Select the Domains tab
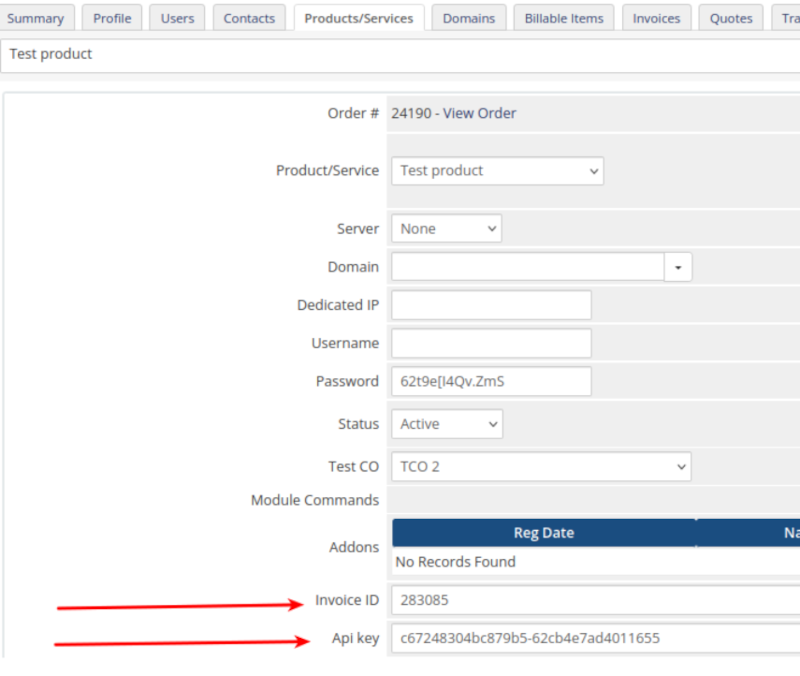 click(468, 18)
